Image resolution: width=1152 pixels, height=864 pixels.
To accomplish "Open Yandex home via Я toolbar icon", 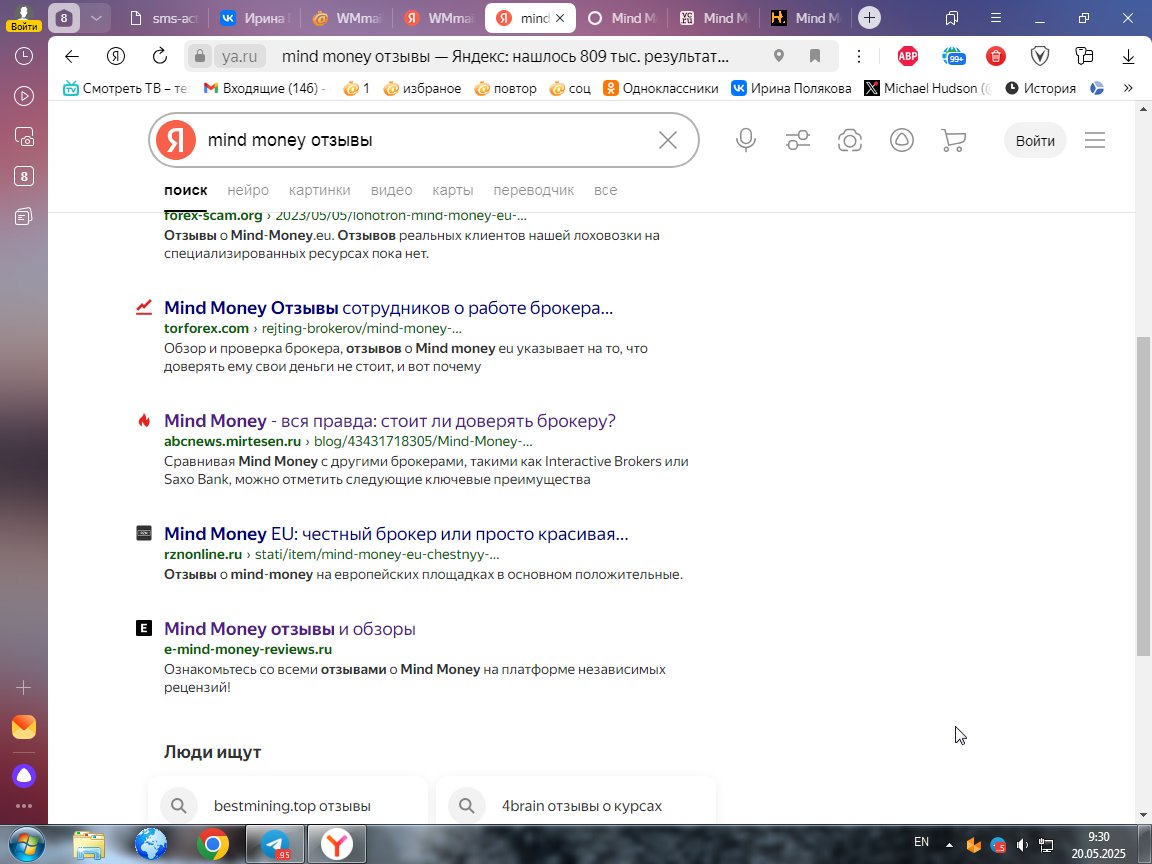I will point(115,56).
